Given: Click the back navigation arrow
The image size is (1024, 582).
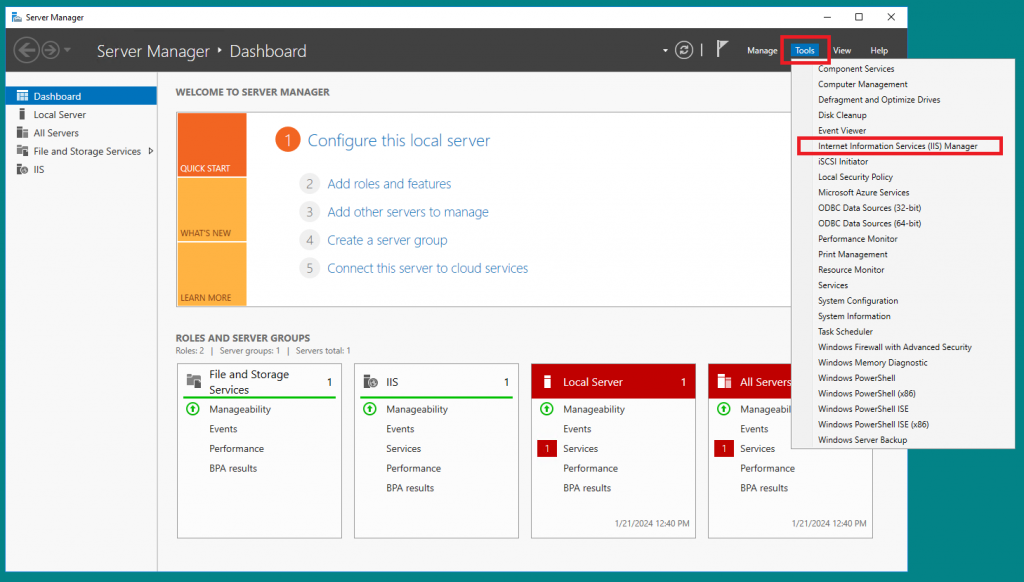Looking at the screenshot, I should pos(26,50).
